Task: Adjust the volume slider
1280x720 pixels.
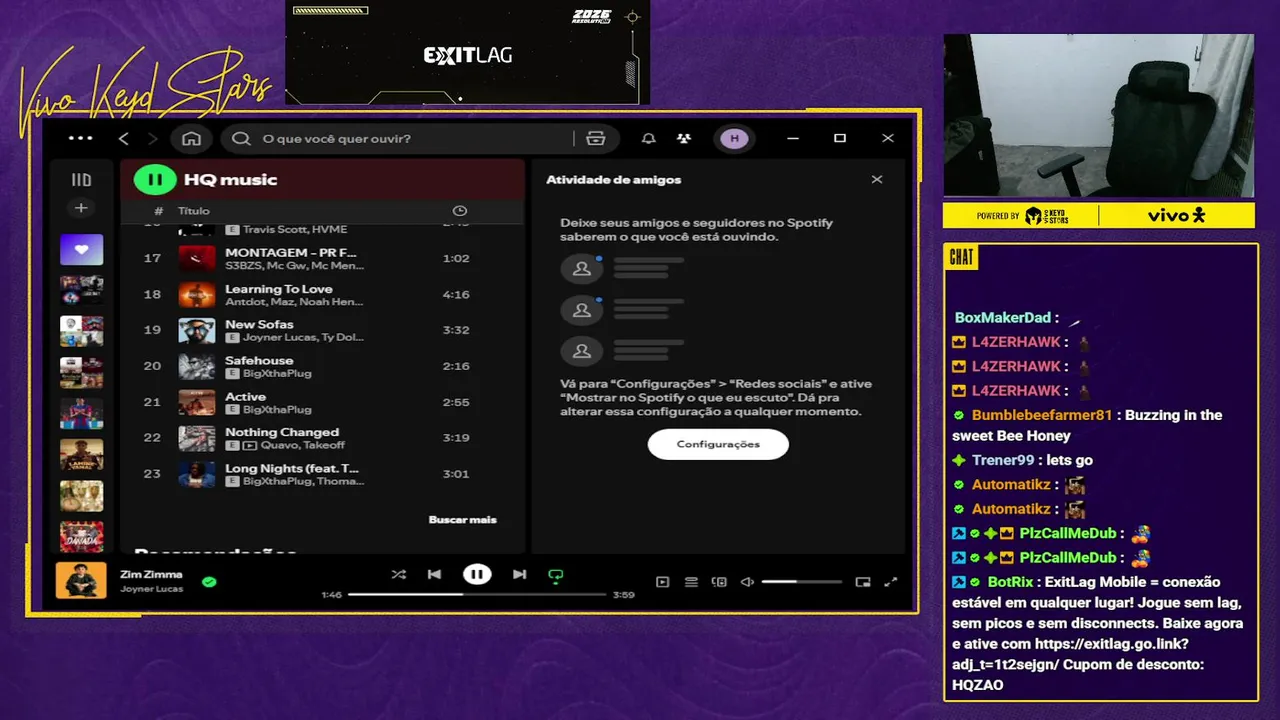Action: tap(801, 582)
